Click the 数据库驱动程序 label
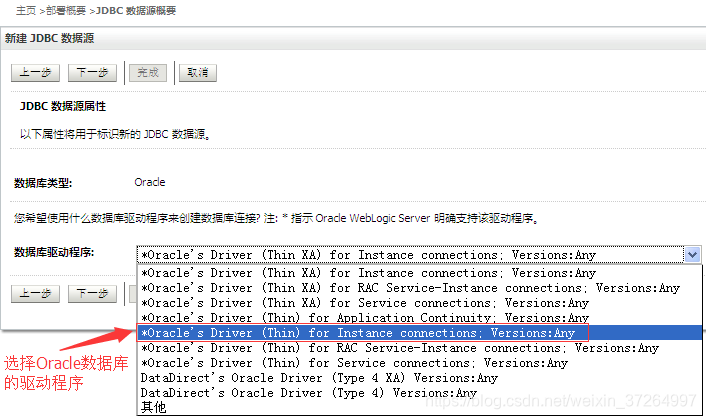Image resolution: width=706 pixels, height=419 pixels. 54,252
